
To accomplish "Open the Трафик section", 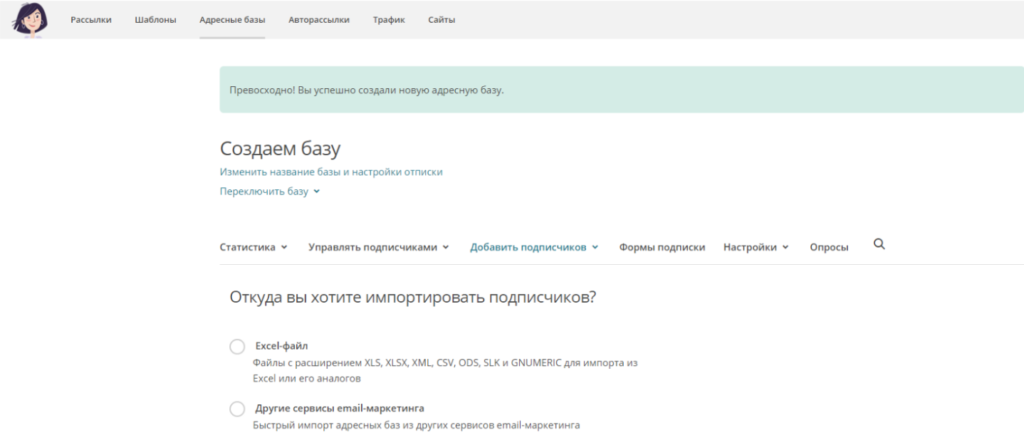I will pos(389,20).
